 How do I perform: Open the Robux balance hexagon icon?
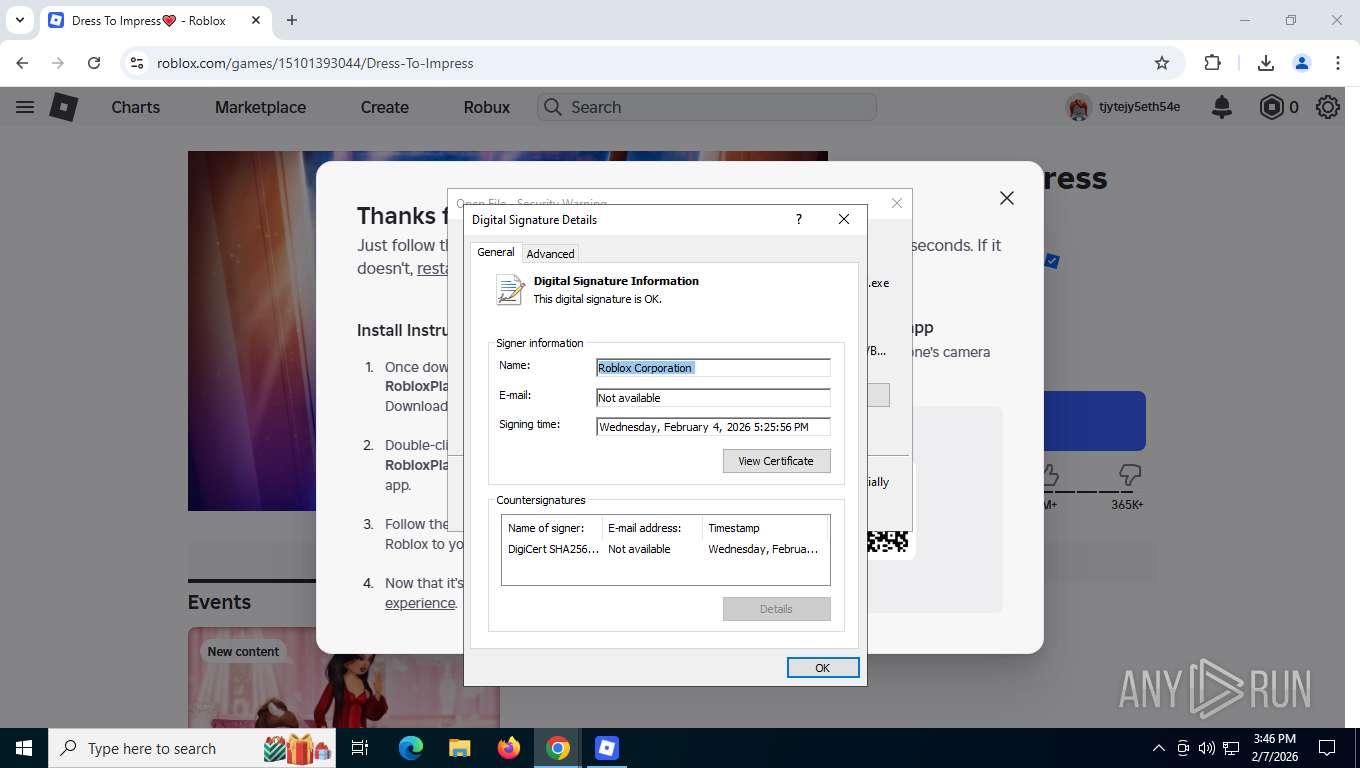[1271, 107]
